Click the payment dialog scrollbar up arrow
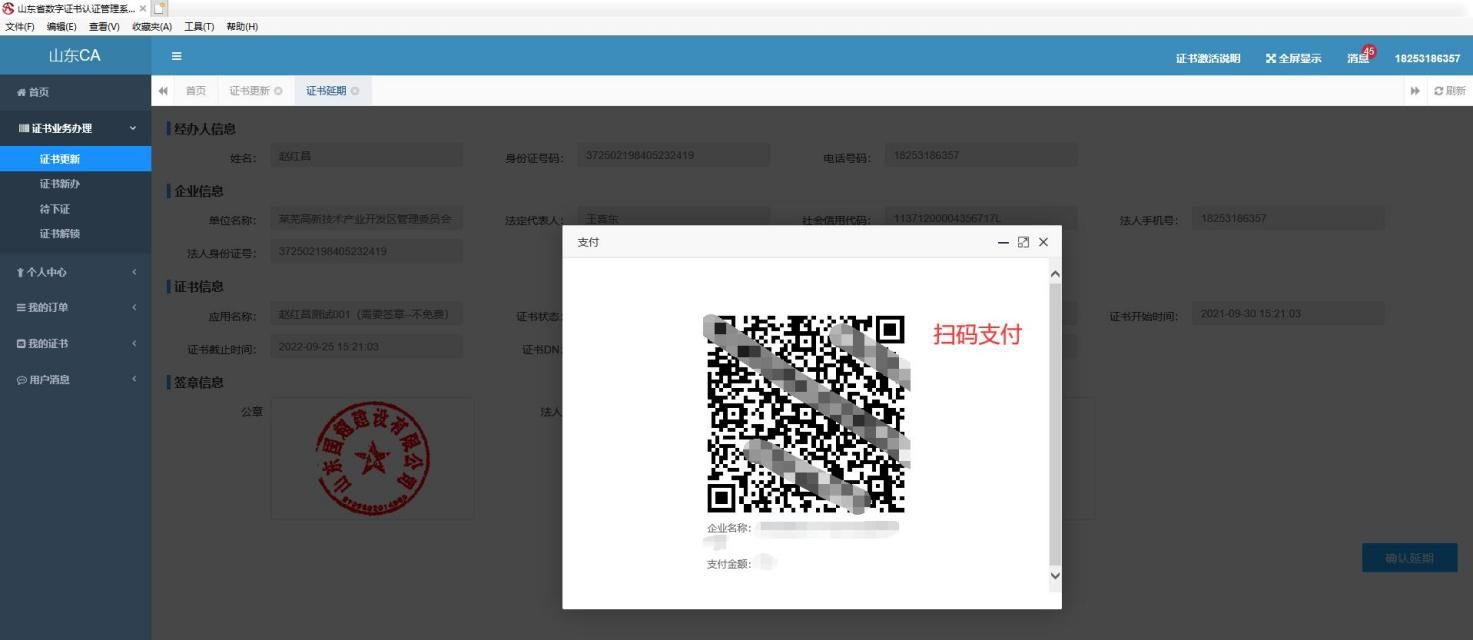This screenshot has height=640, width=1473. point(1054,274)
